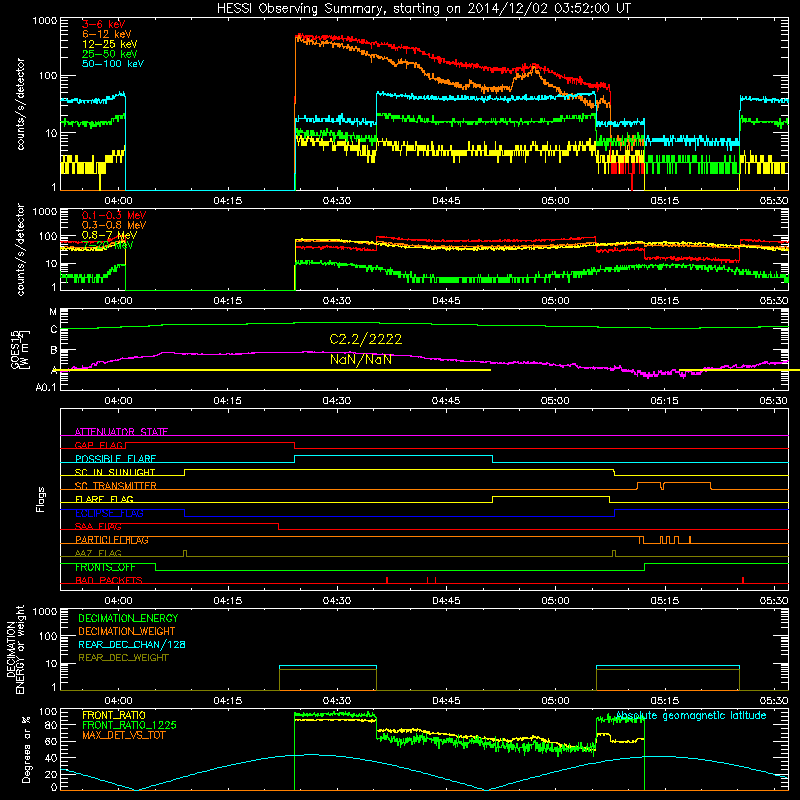800x800 pixels.
Task: Click the MAX_DET_VS_TOT legend label
Action: (124, 735)
